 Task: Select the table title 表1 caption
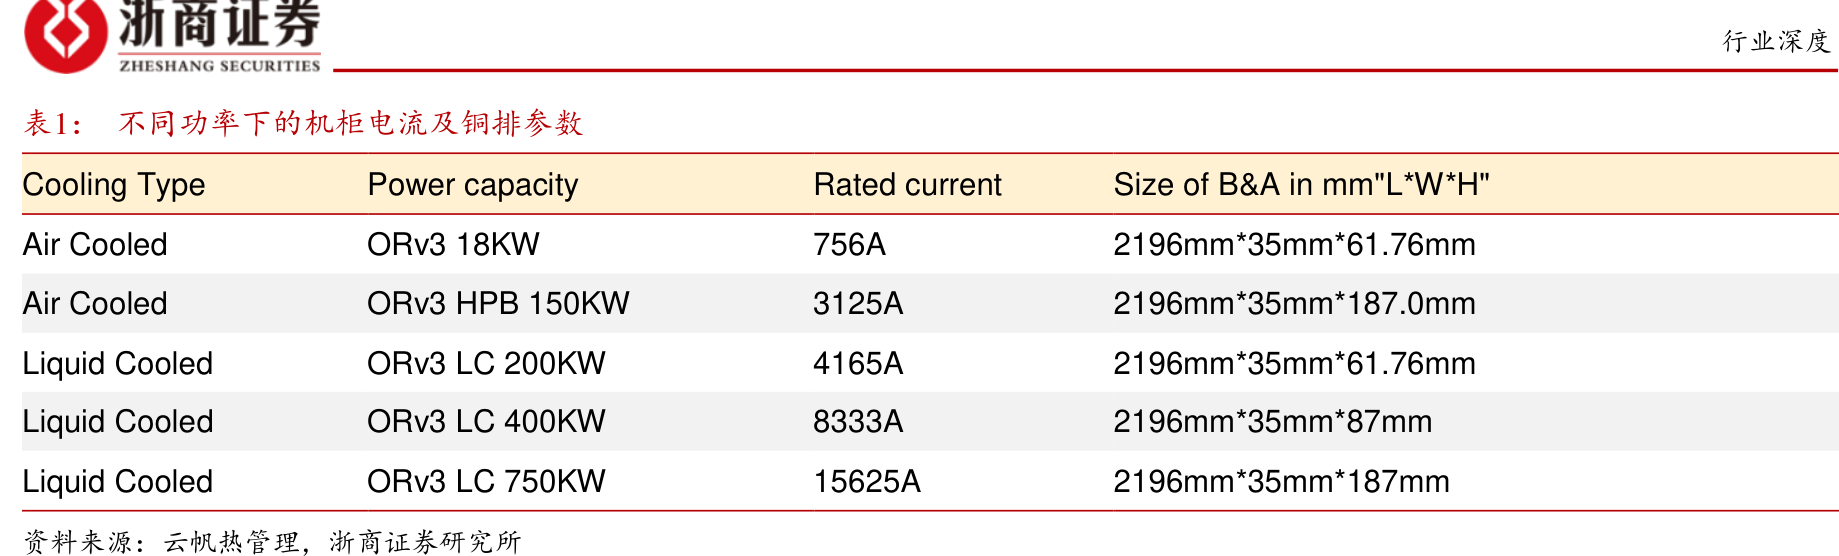pos(303,123)
